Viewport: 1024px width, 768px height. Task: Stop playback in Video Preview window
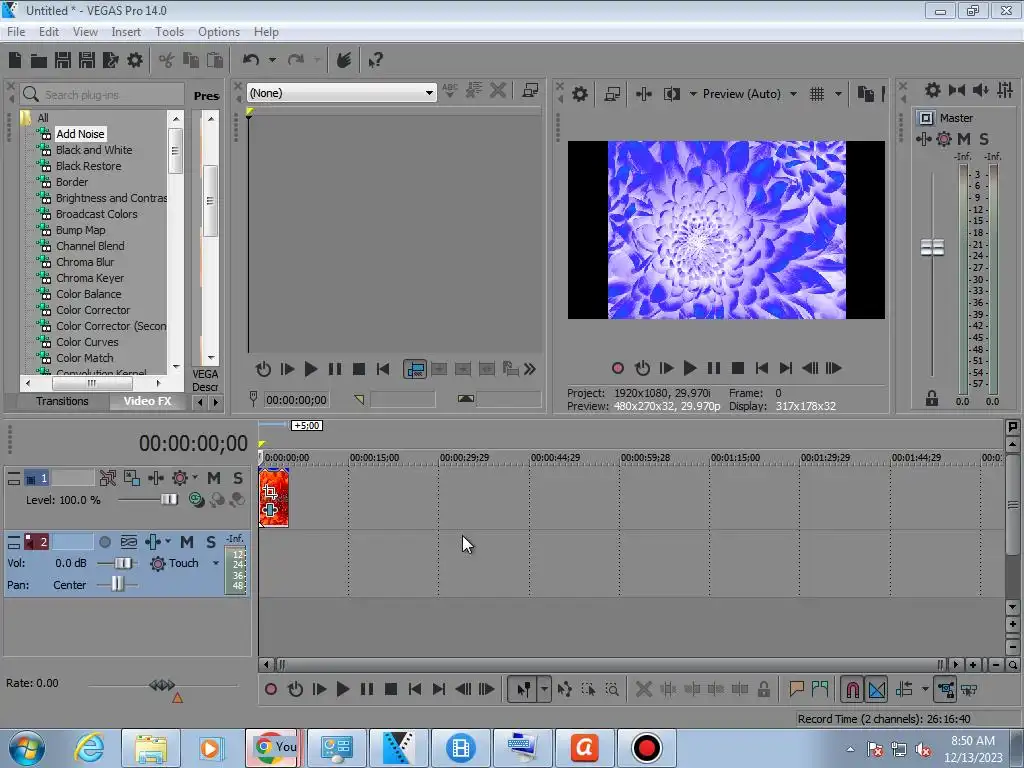point(737,368)
